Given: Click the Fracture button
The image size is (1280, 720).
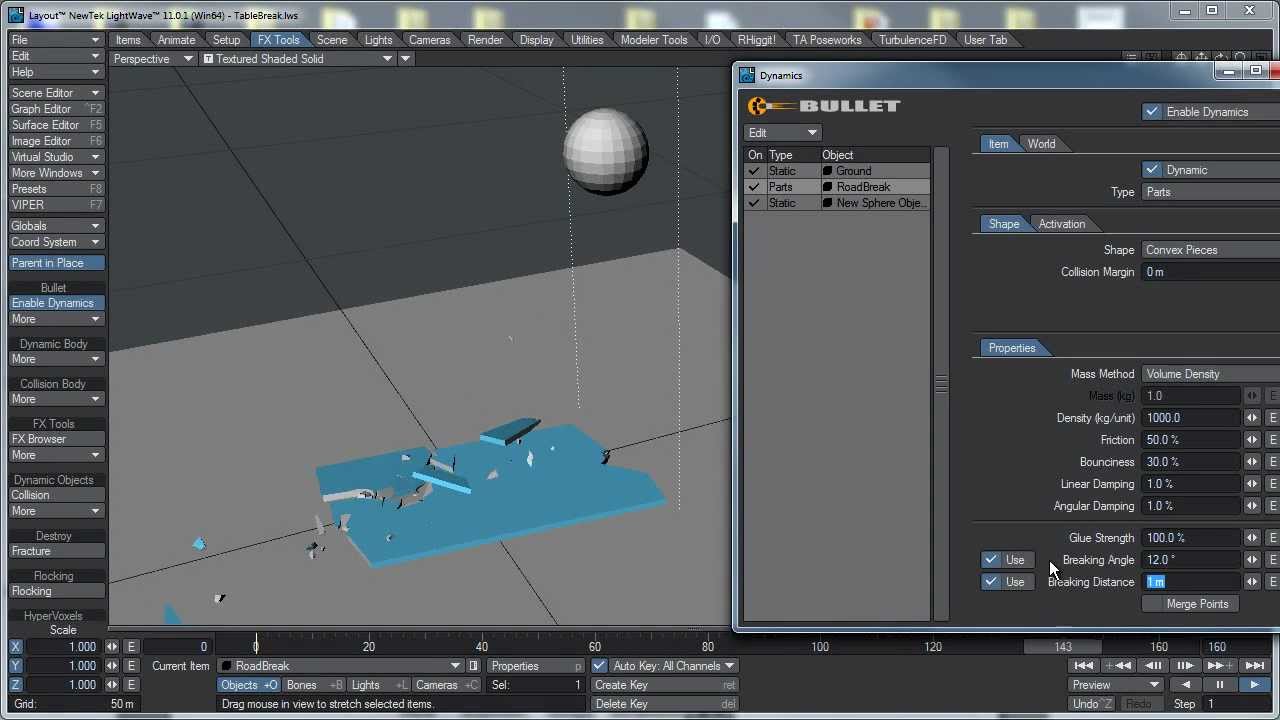Looking at the screenshot, I should 56,551.
